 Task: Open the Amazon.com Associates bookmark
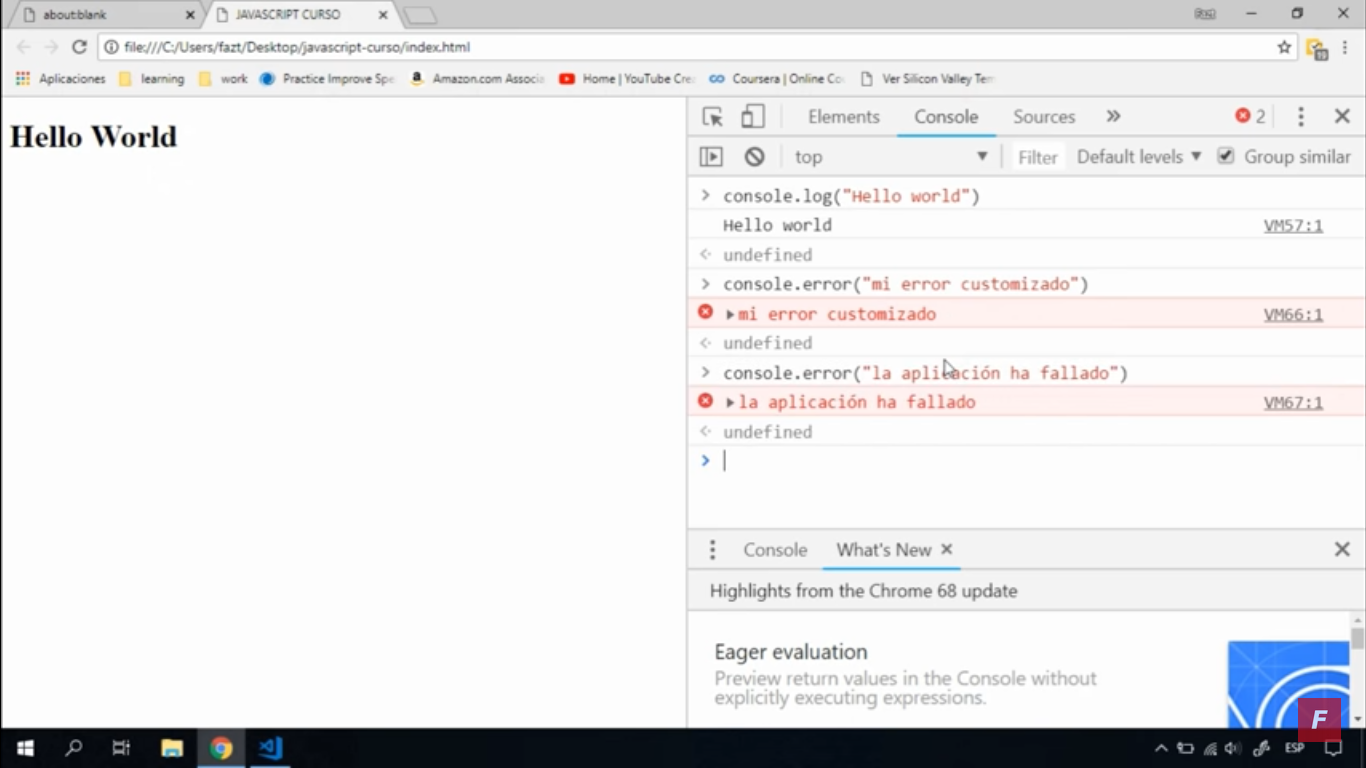point(477,78)
